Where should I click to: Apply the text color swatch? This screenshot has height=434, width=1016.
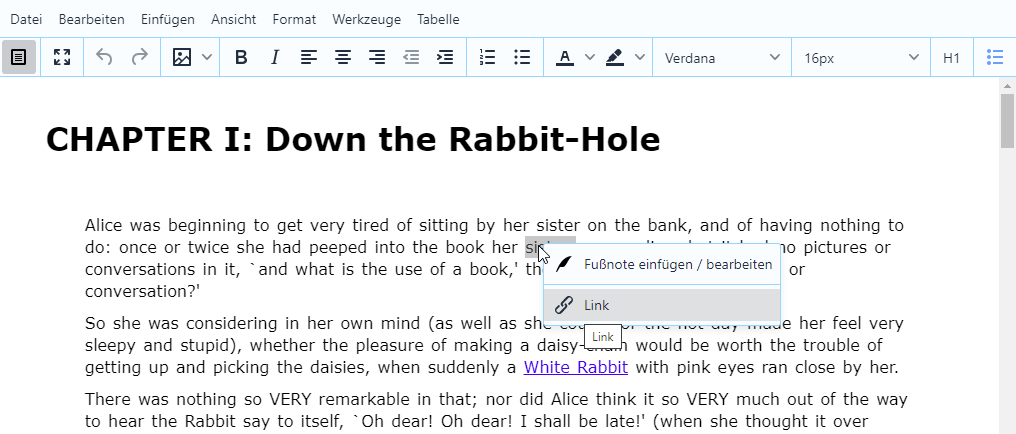565,58
